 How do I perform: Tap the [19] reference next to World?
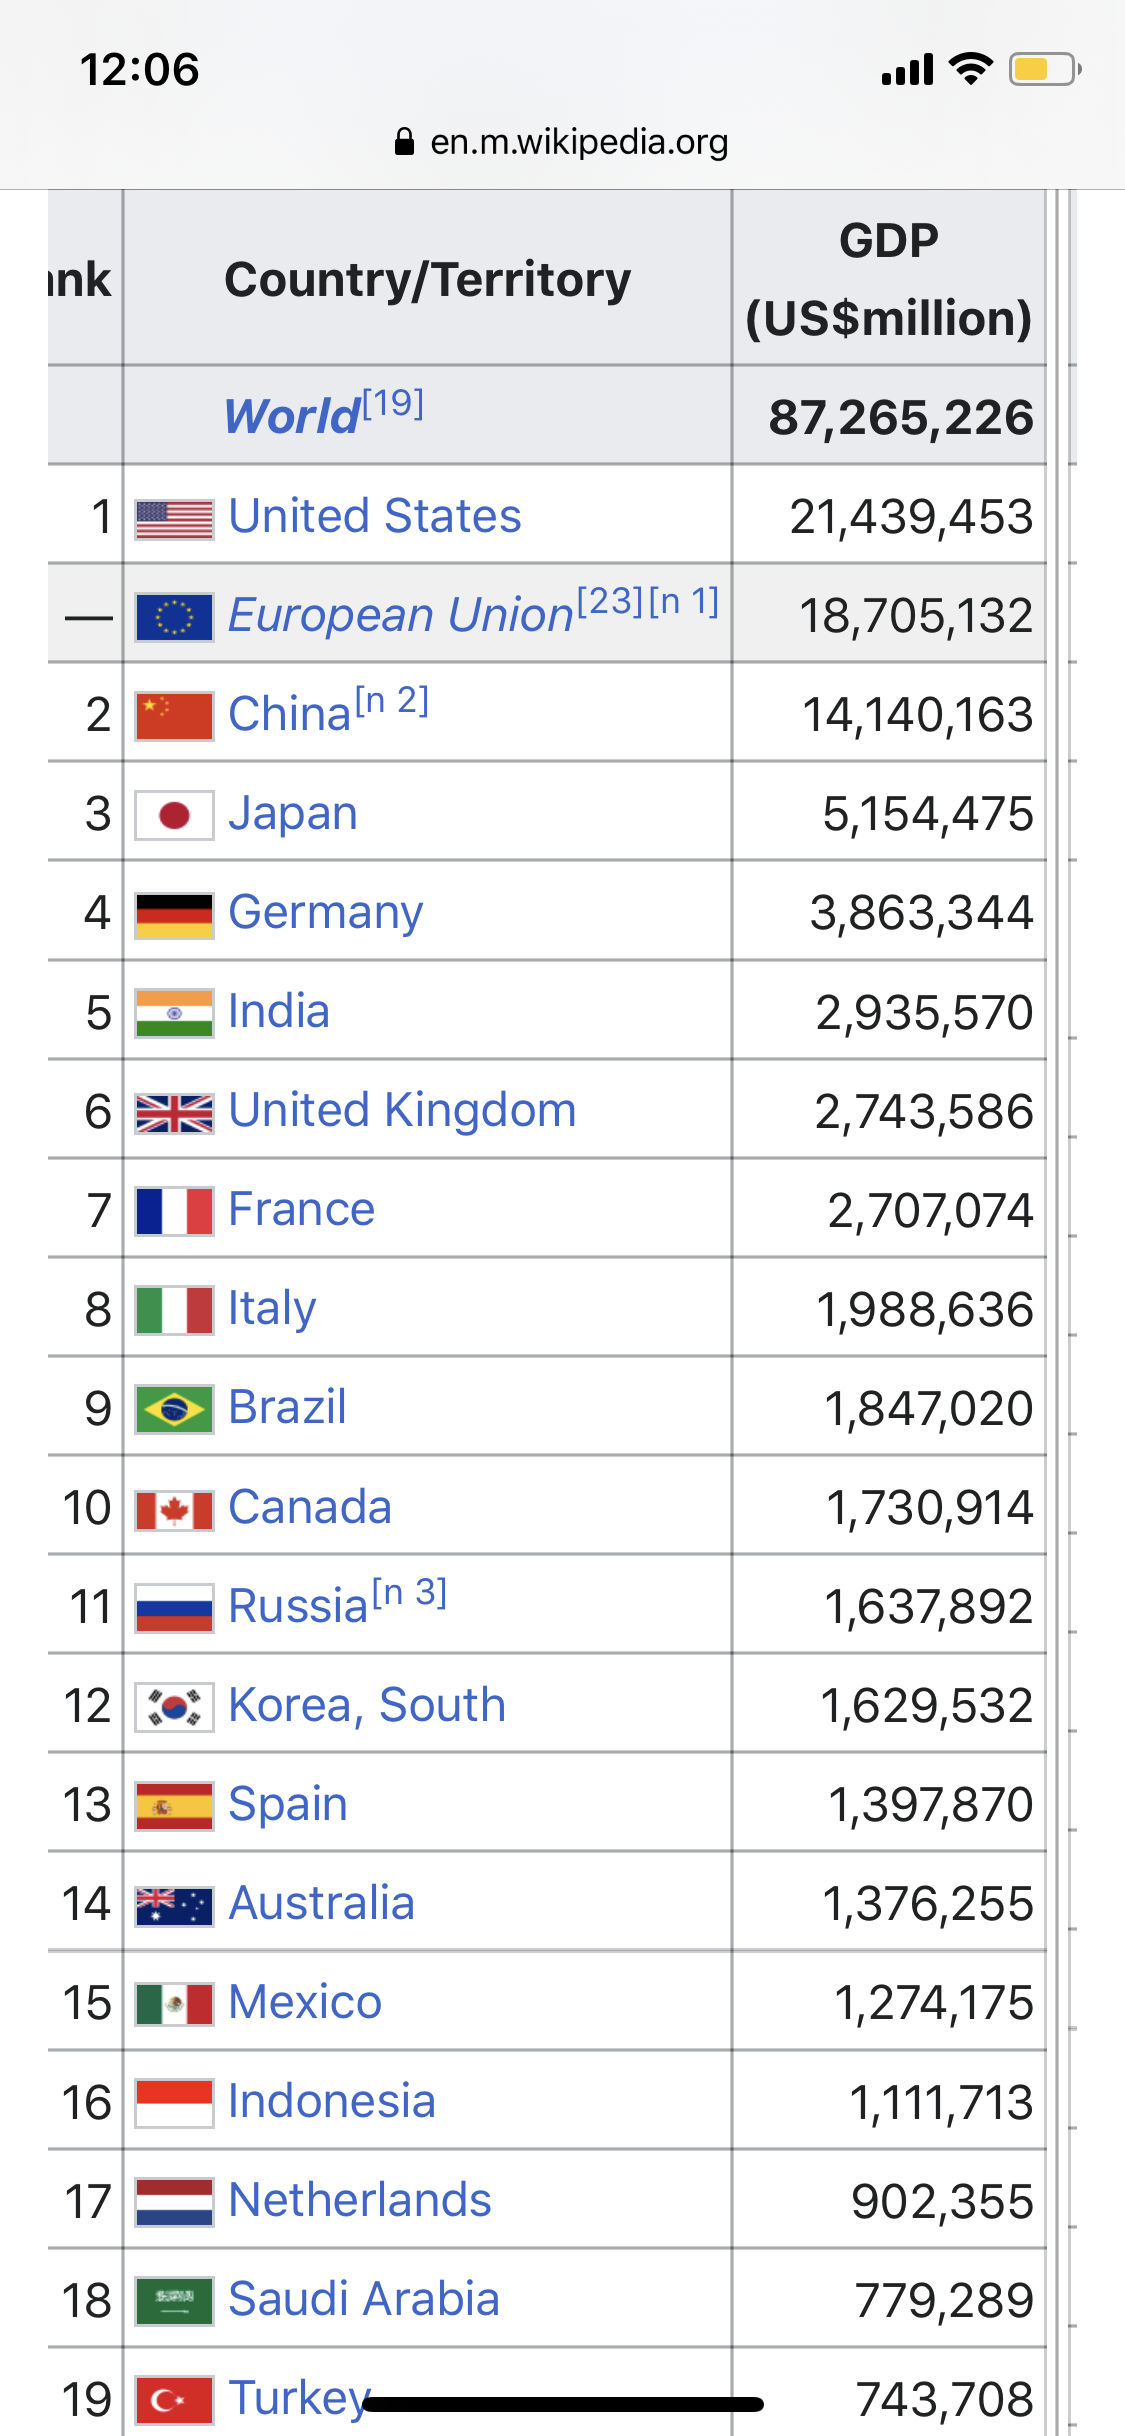point(393,403)
